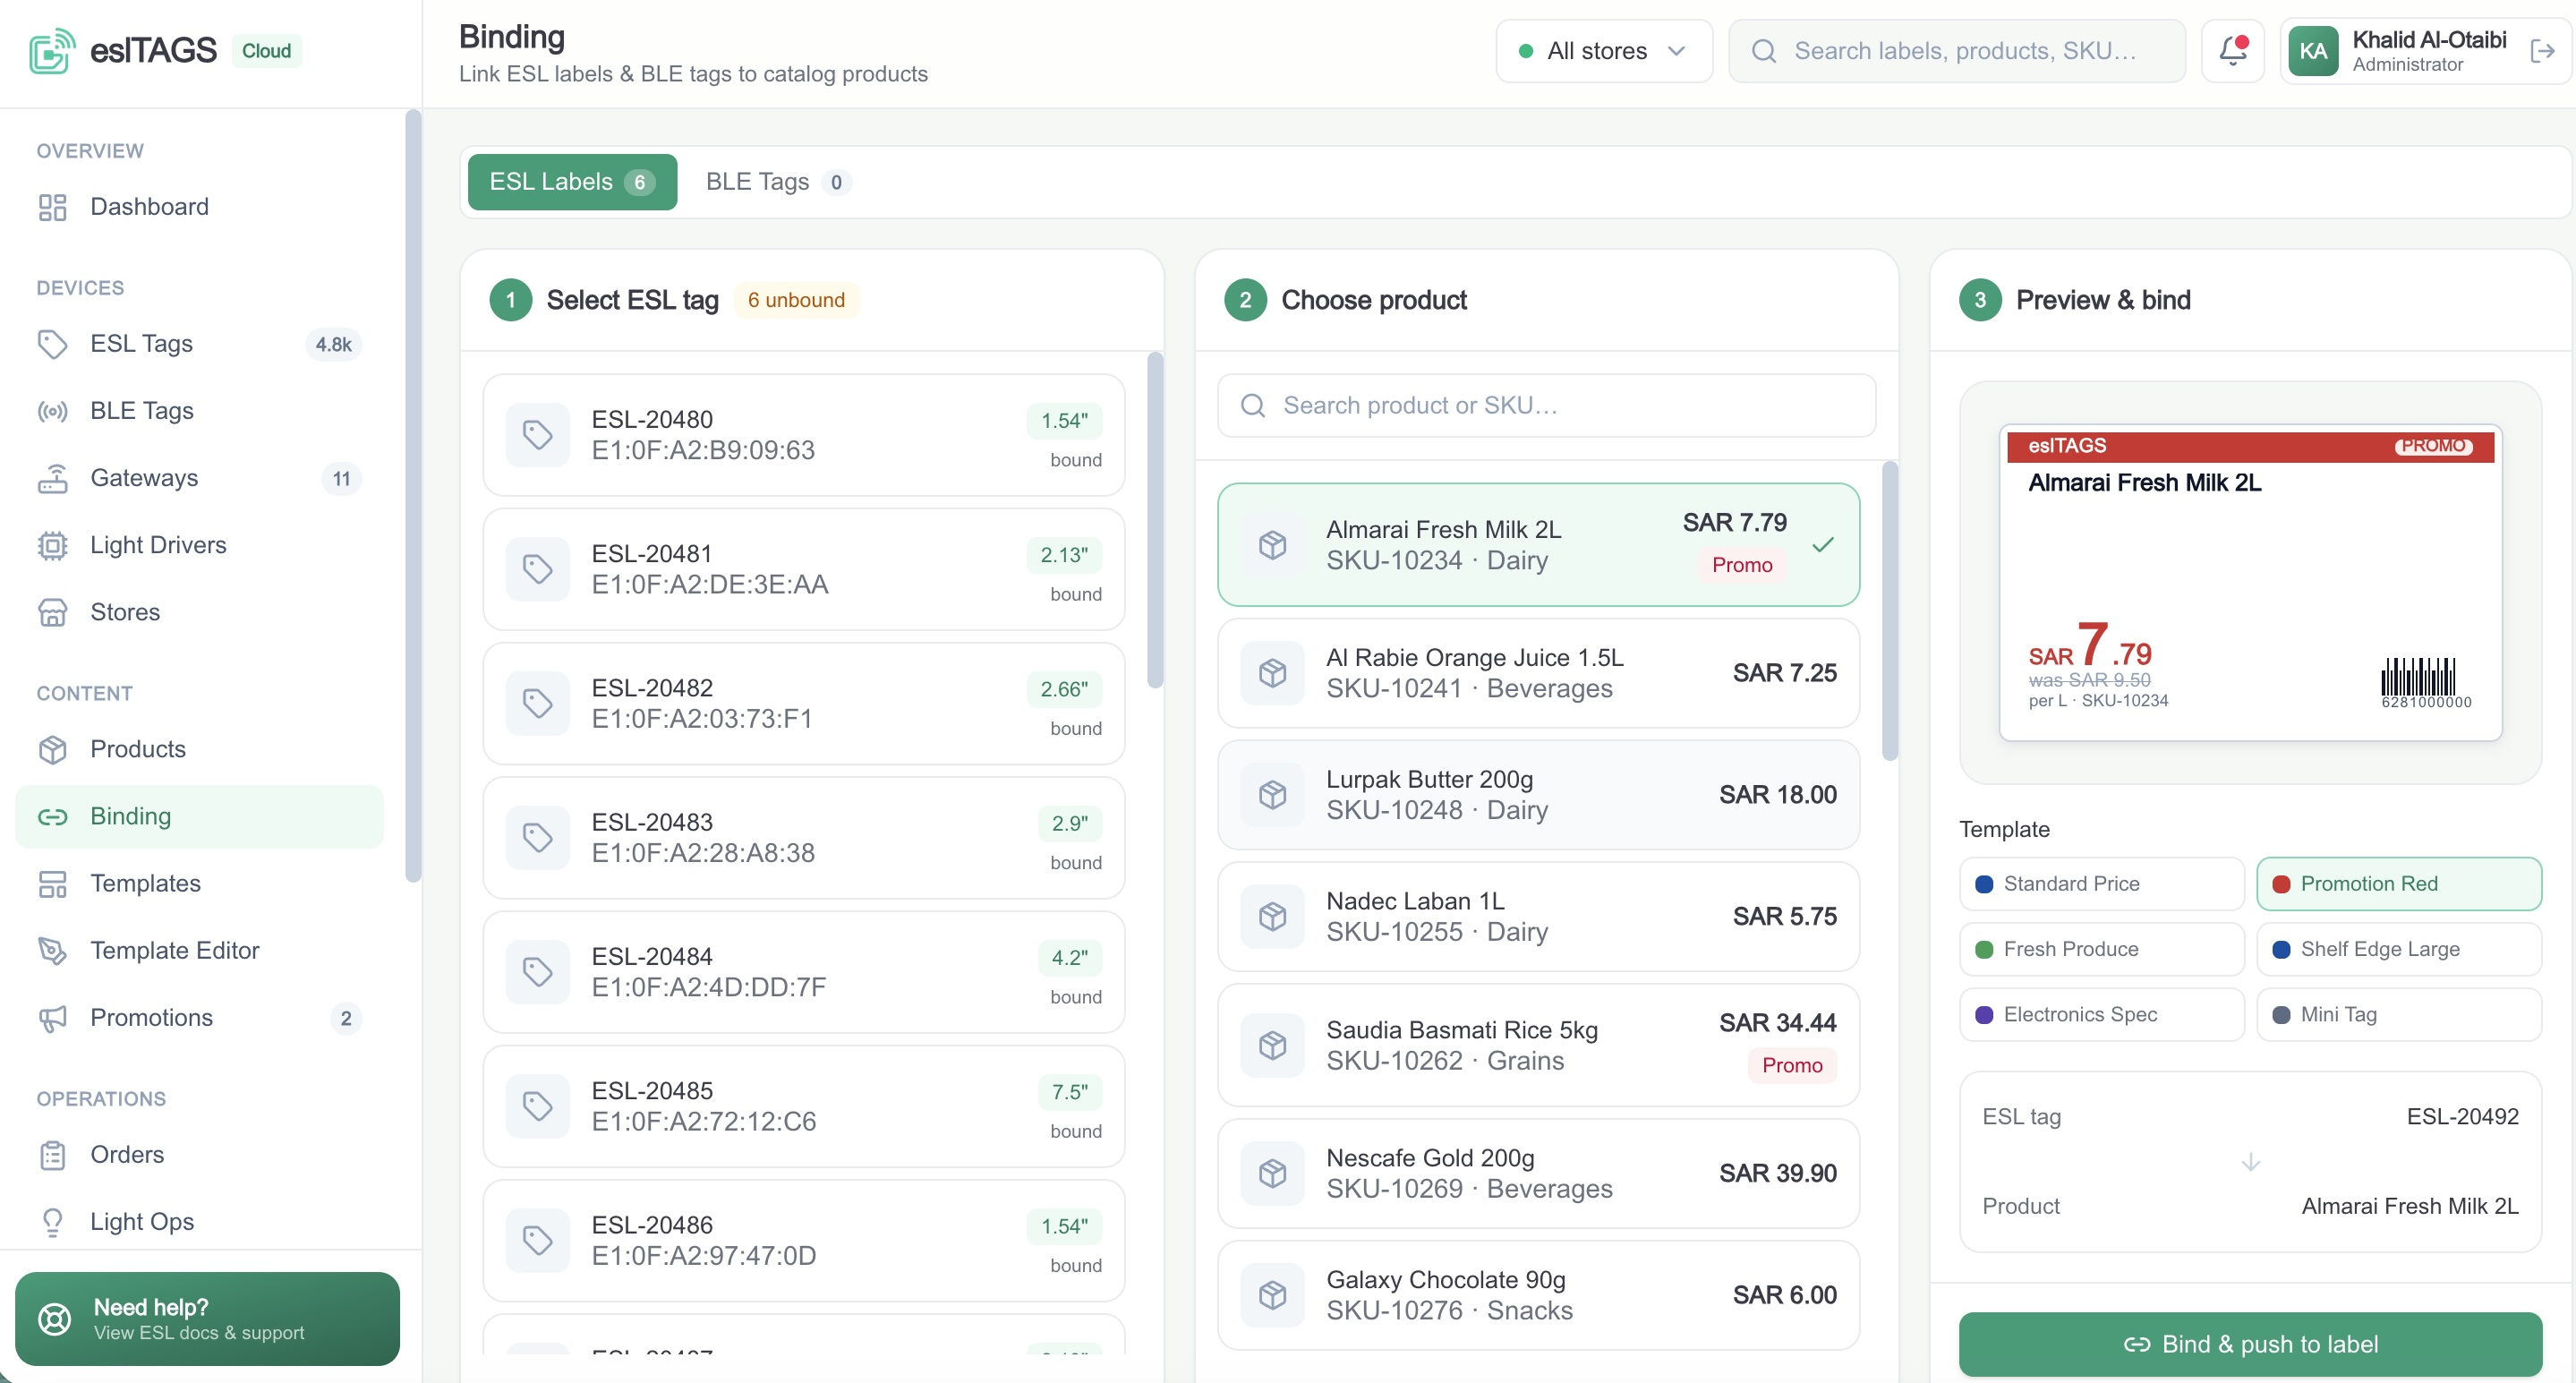Click the logout icon
Image resolution: width=2576 pixels, height=1383 pixels.
(2541, 51)
